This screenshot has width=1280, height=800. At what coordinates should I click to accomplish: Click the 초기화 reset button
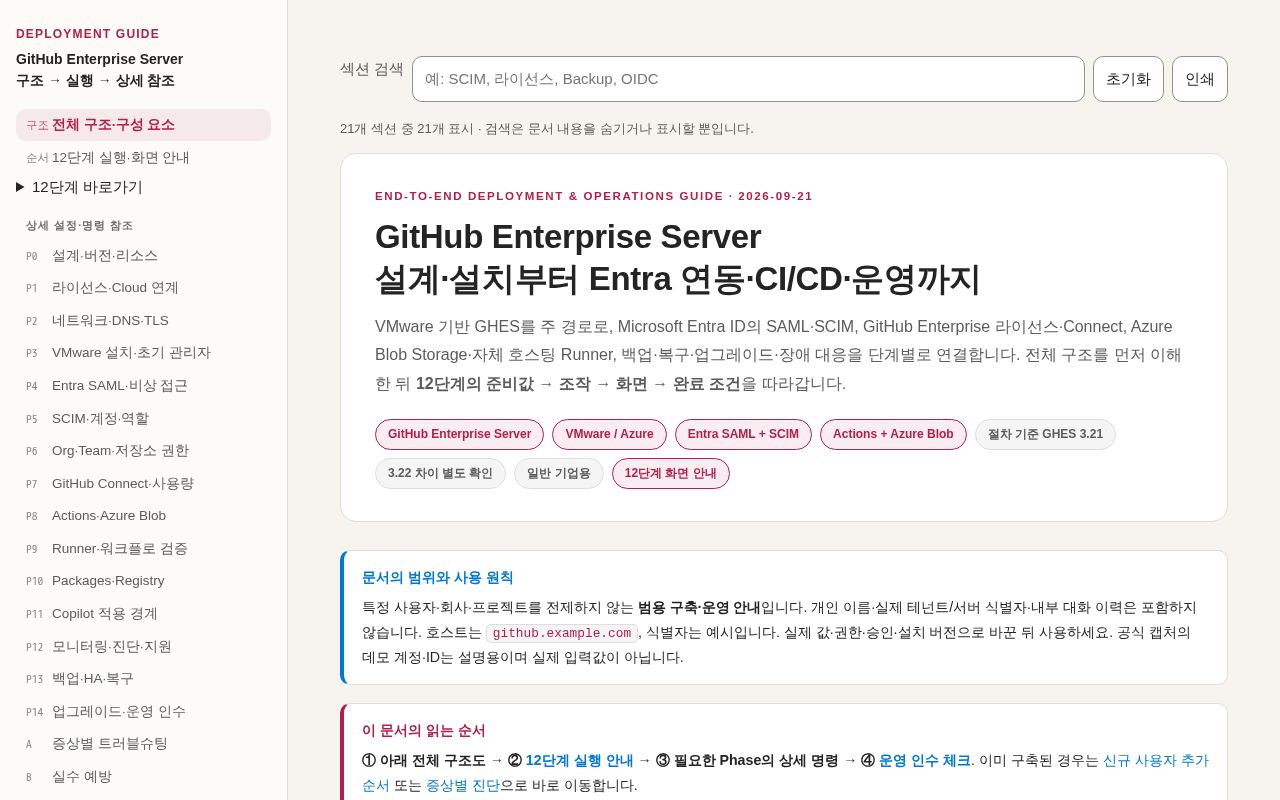coord(1128,79)
